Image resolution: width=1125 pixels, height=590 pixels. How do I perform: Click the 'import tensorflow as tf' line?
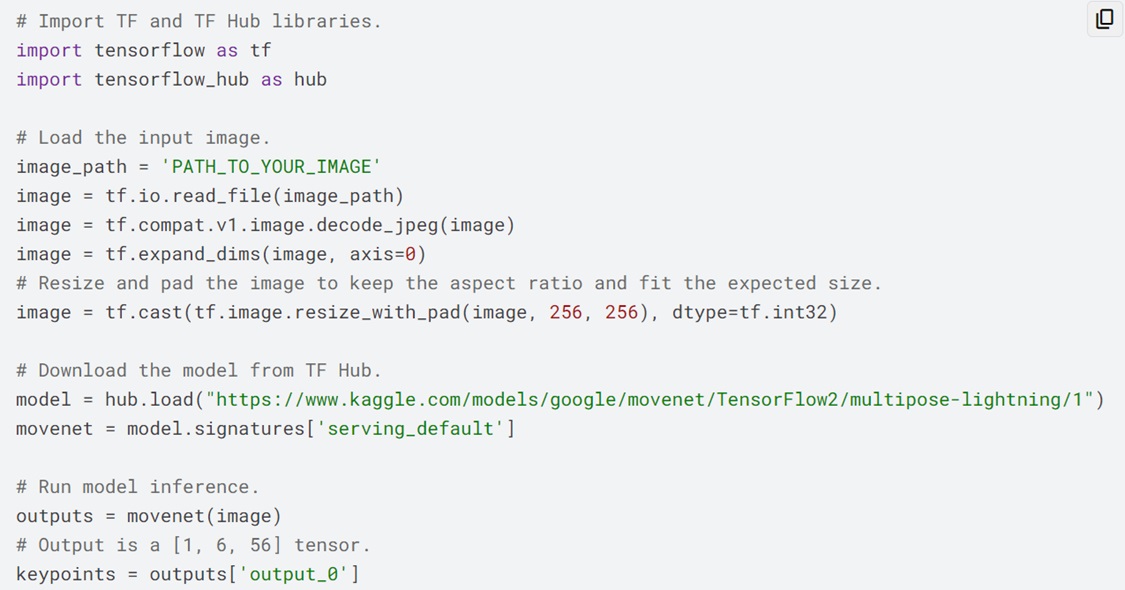[143, 50]
